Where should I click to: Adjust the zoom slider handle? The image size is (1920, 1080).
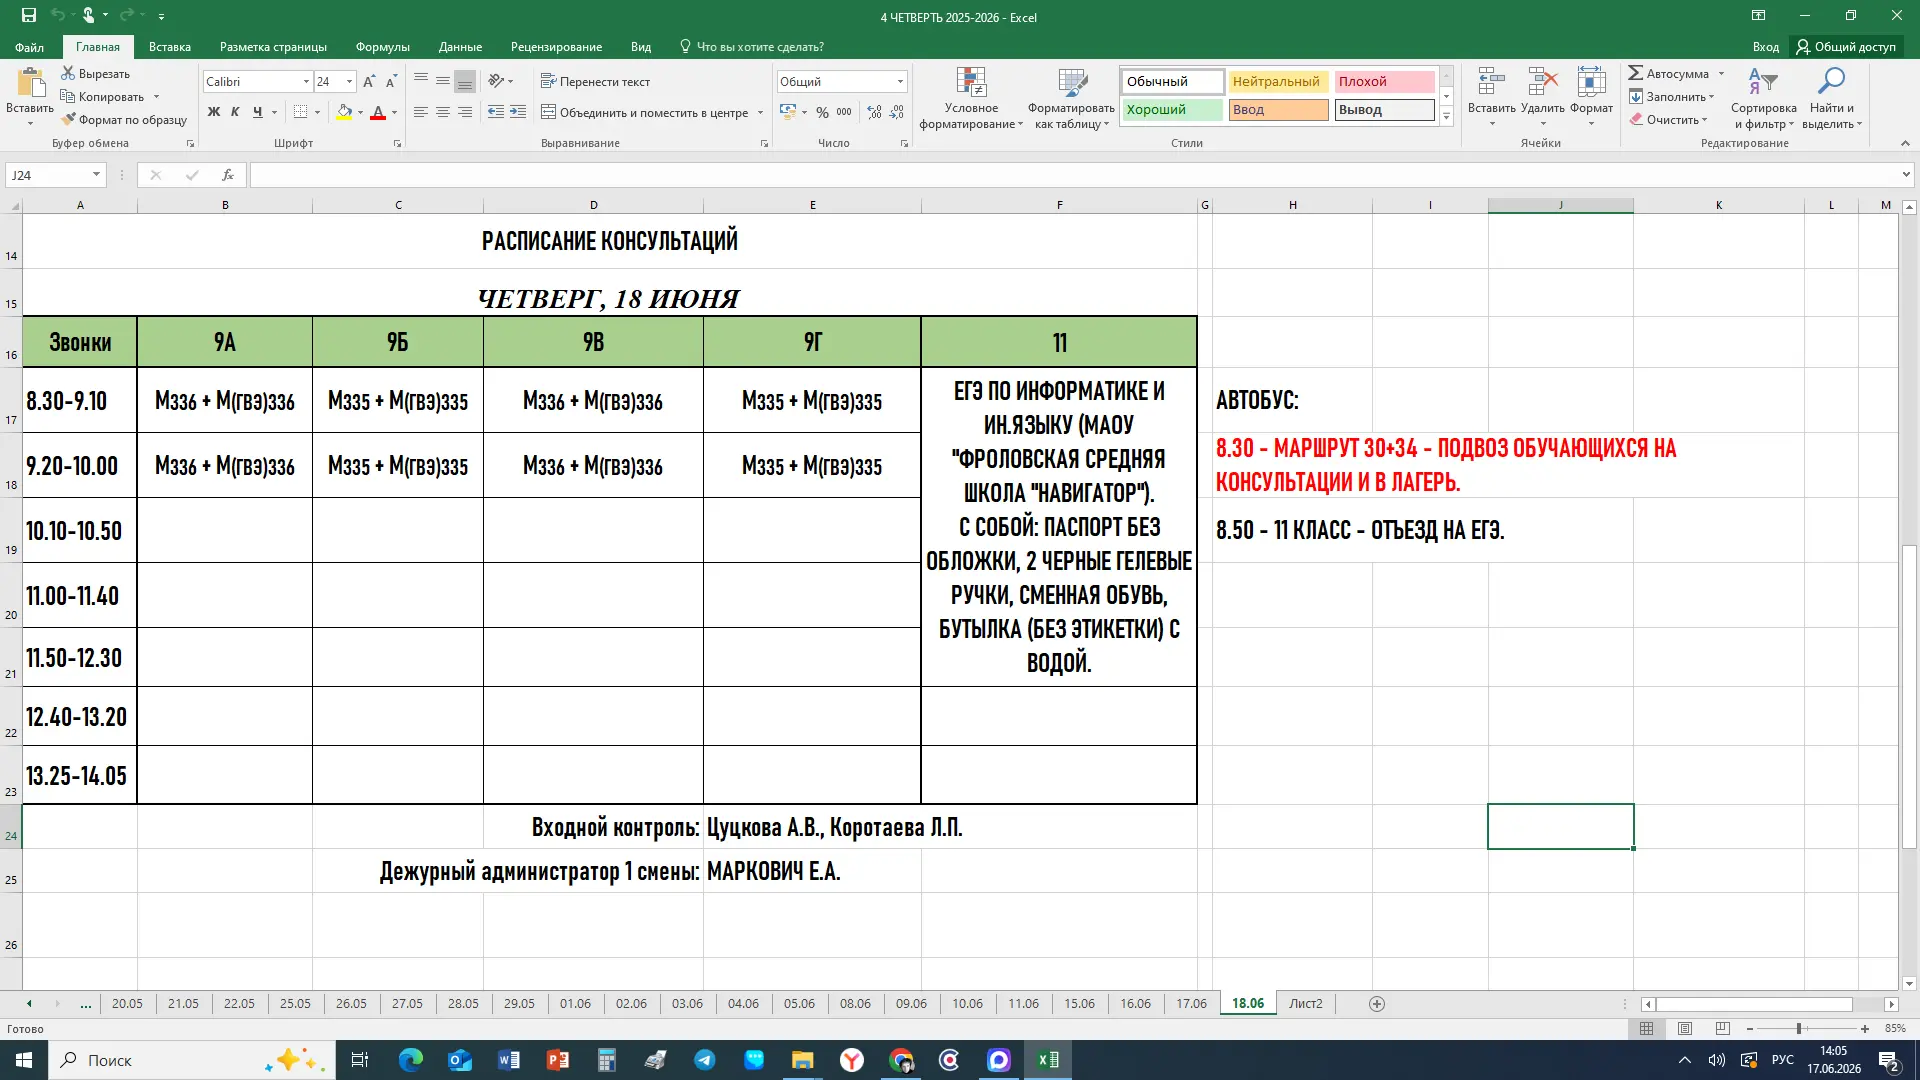click(x=1799, y=1029)
